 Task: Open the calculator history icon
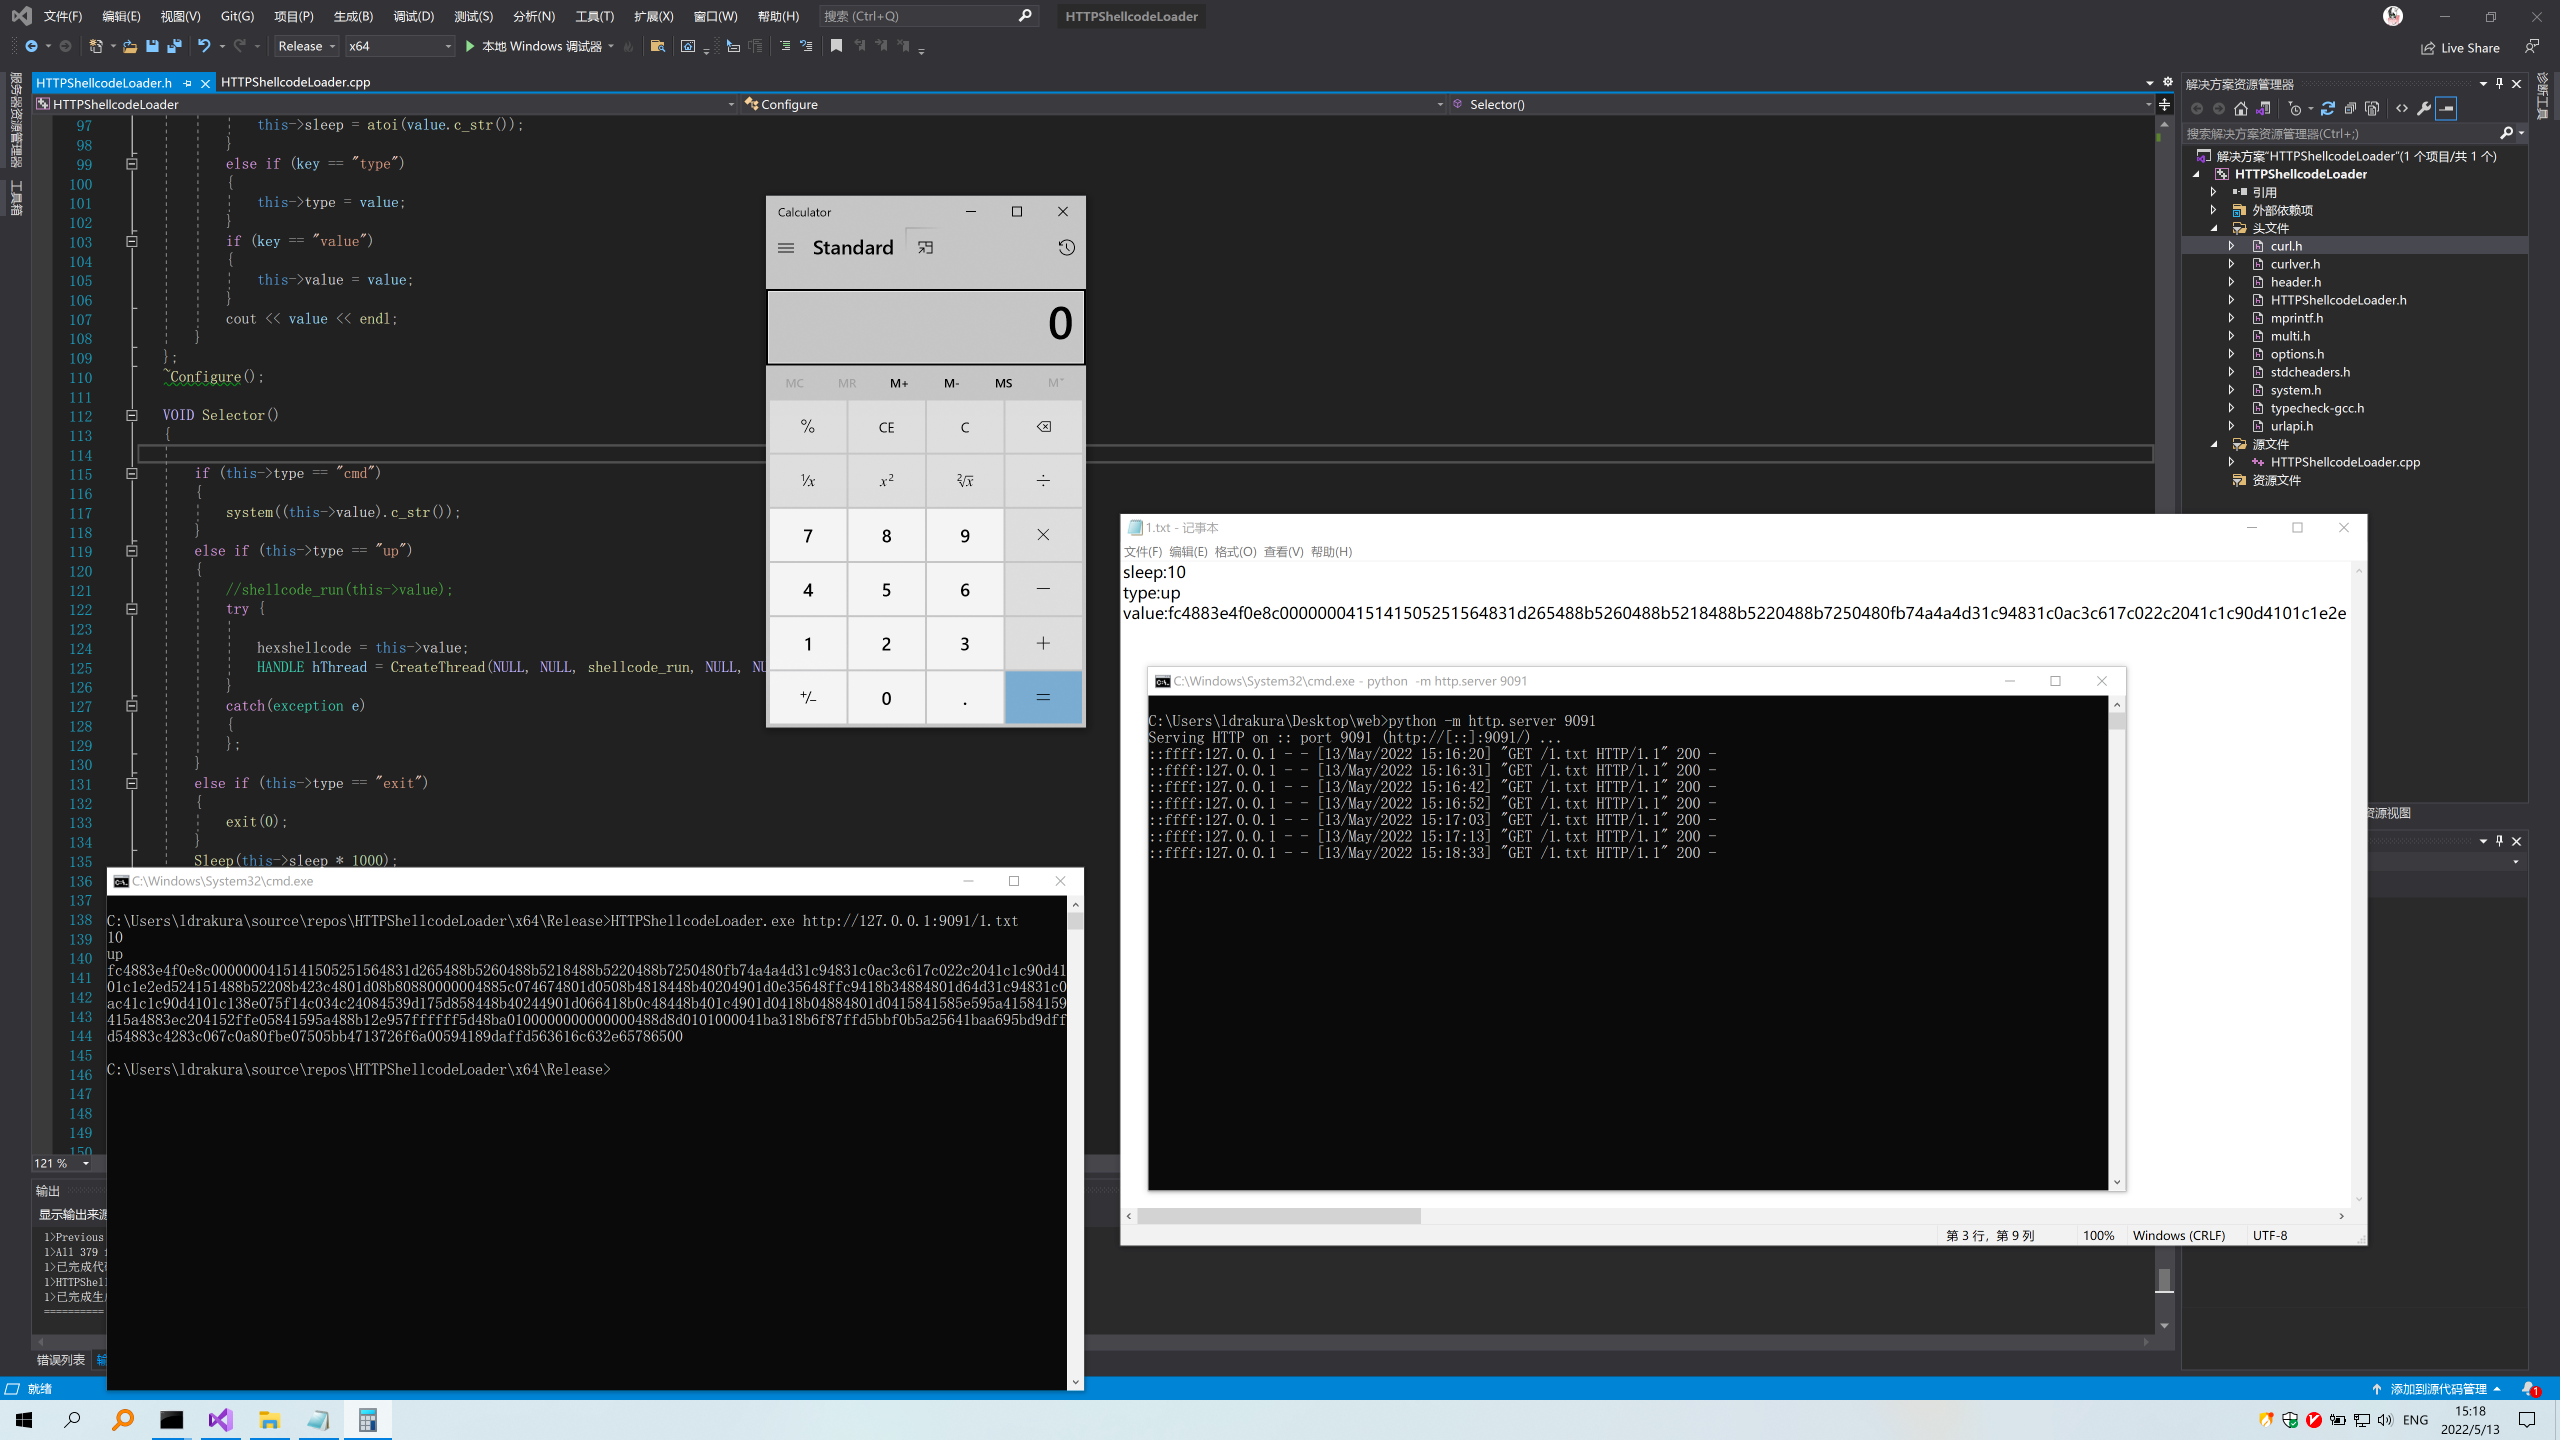point(1066,247)
